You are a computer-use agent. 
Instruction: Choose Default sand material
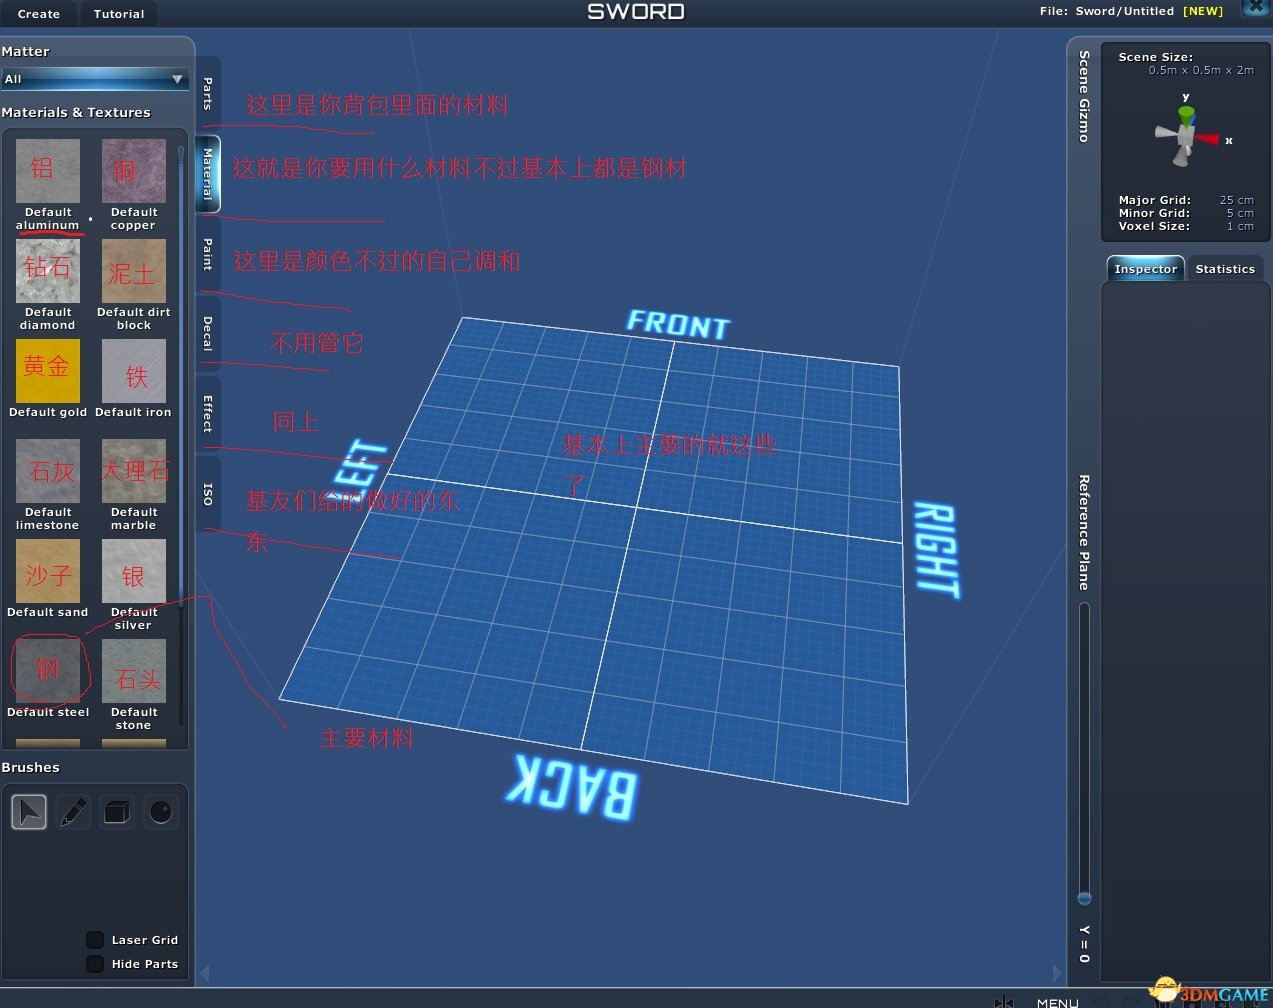pyautogui.click(x=48, y=571)
